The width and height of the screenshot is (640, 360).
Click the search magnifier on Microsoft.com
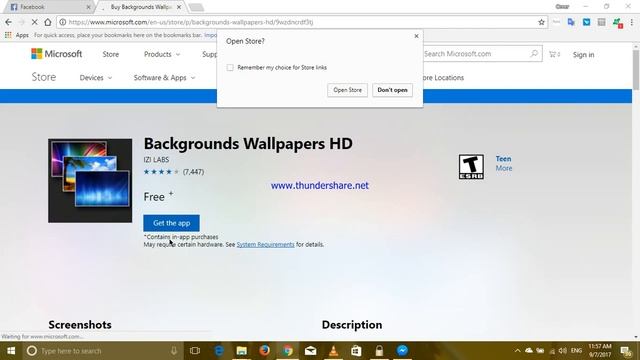533,53
